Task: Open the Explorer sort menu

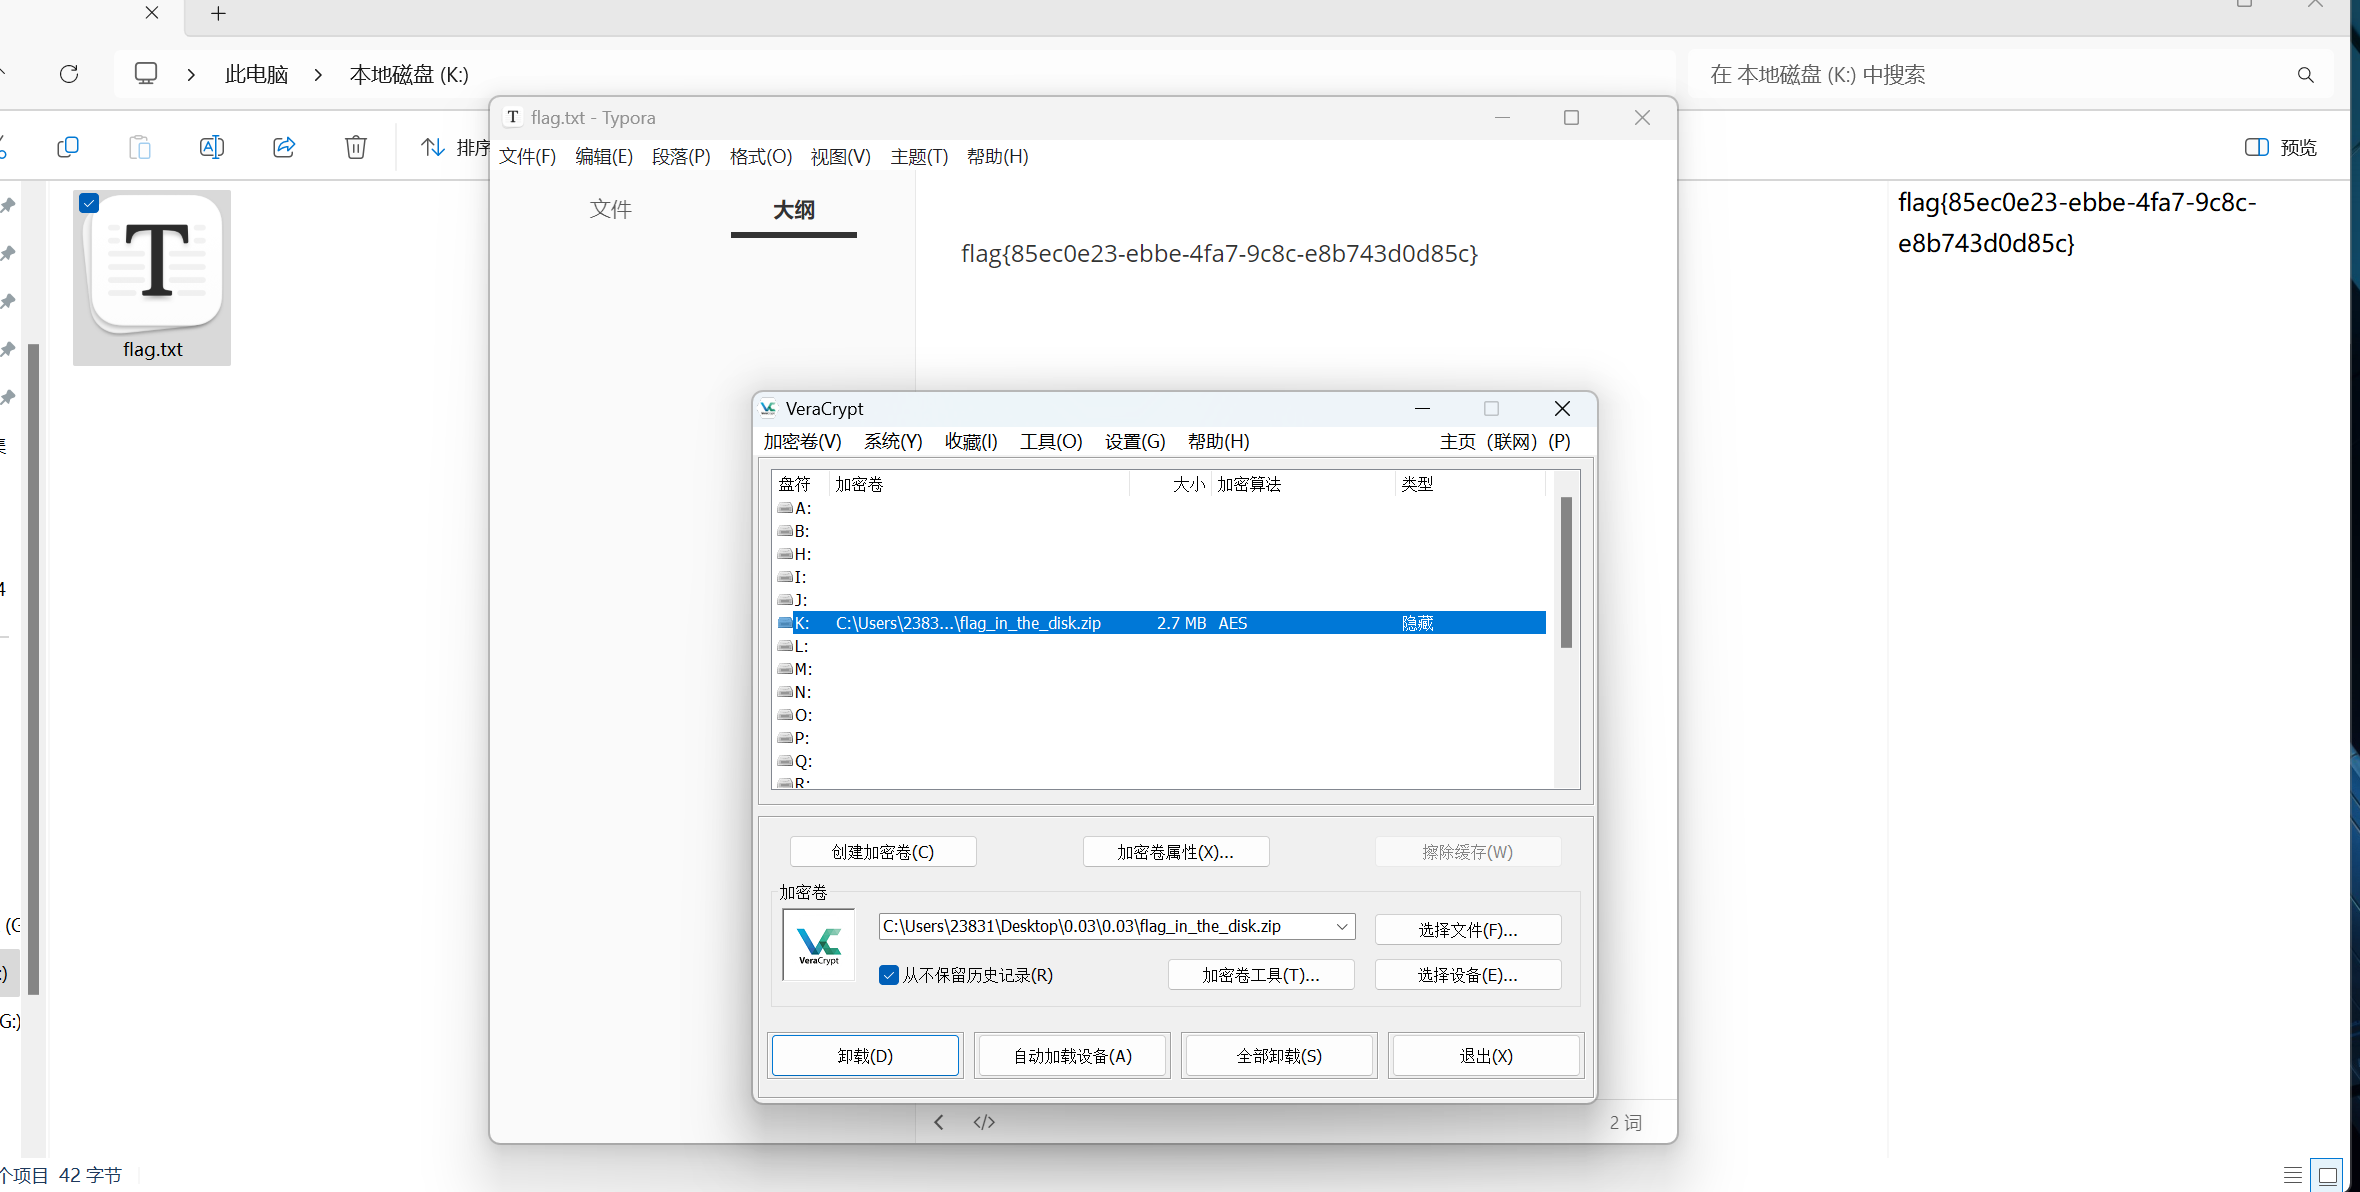Action: point(455,148)
